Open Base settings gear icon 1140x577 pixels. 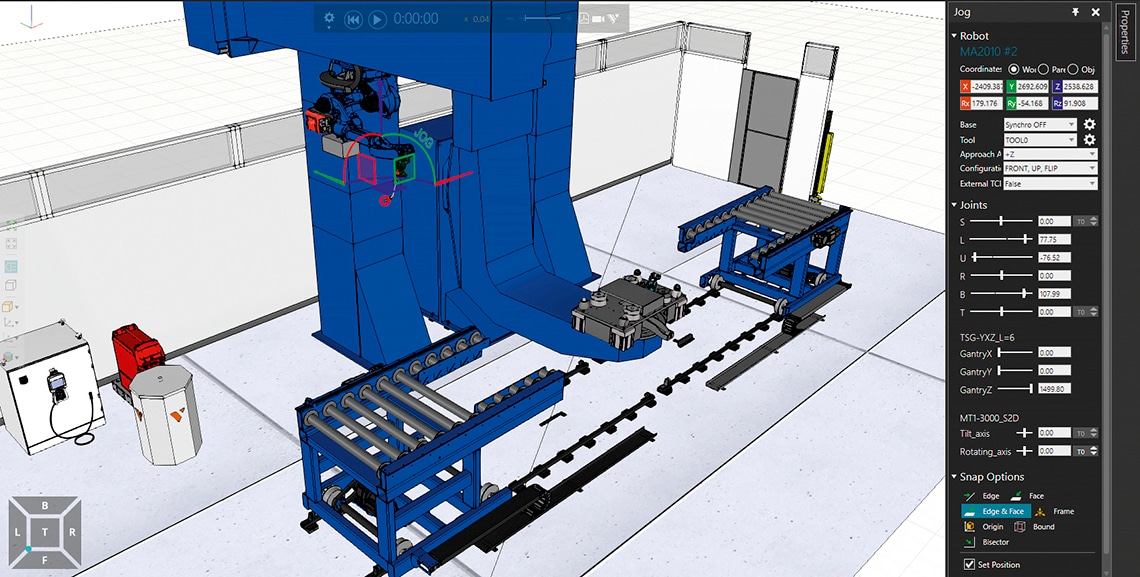pyautogui.click(x=1090, y=125)
